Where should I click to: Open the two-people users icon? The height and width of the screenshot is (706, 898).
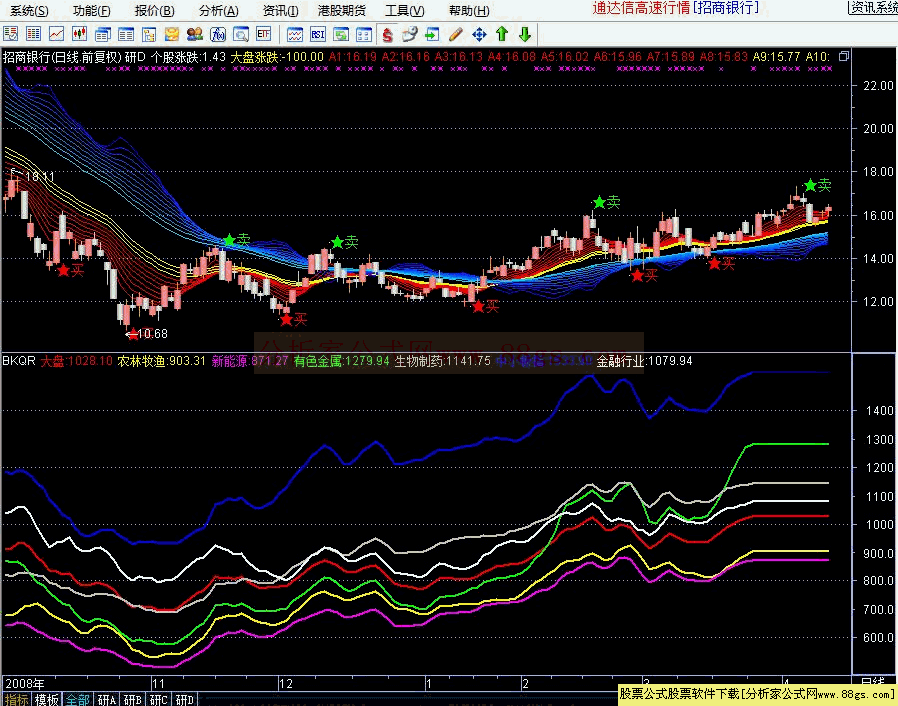tap(195, 34)
